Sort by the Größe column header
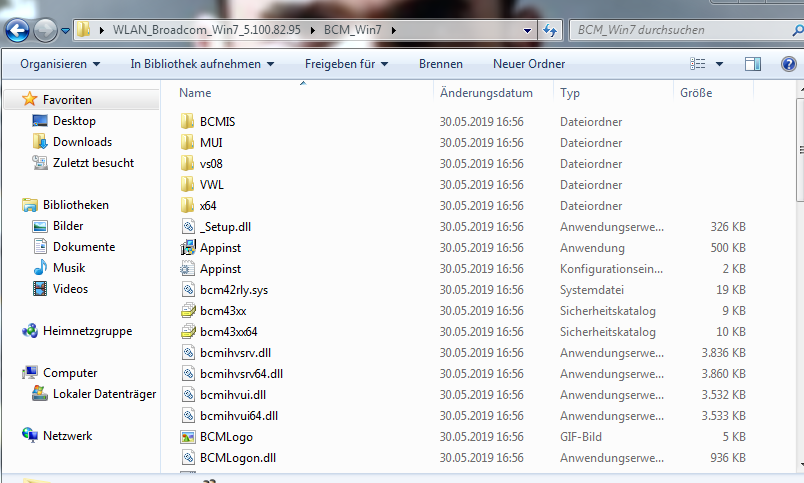Image resolution: width=804 pixels, height=483 pixels. pos(696,93)
